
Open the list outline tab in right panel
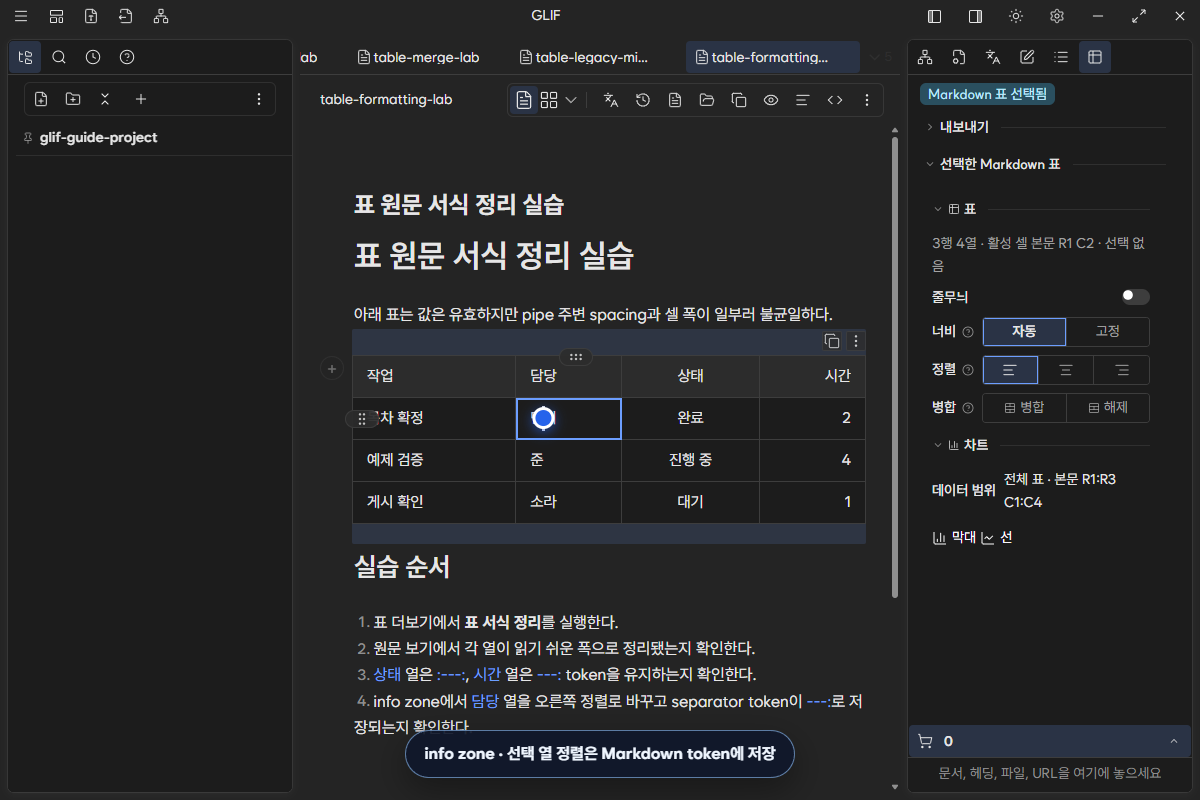point(1061,57)
